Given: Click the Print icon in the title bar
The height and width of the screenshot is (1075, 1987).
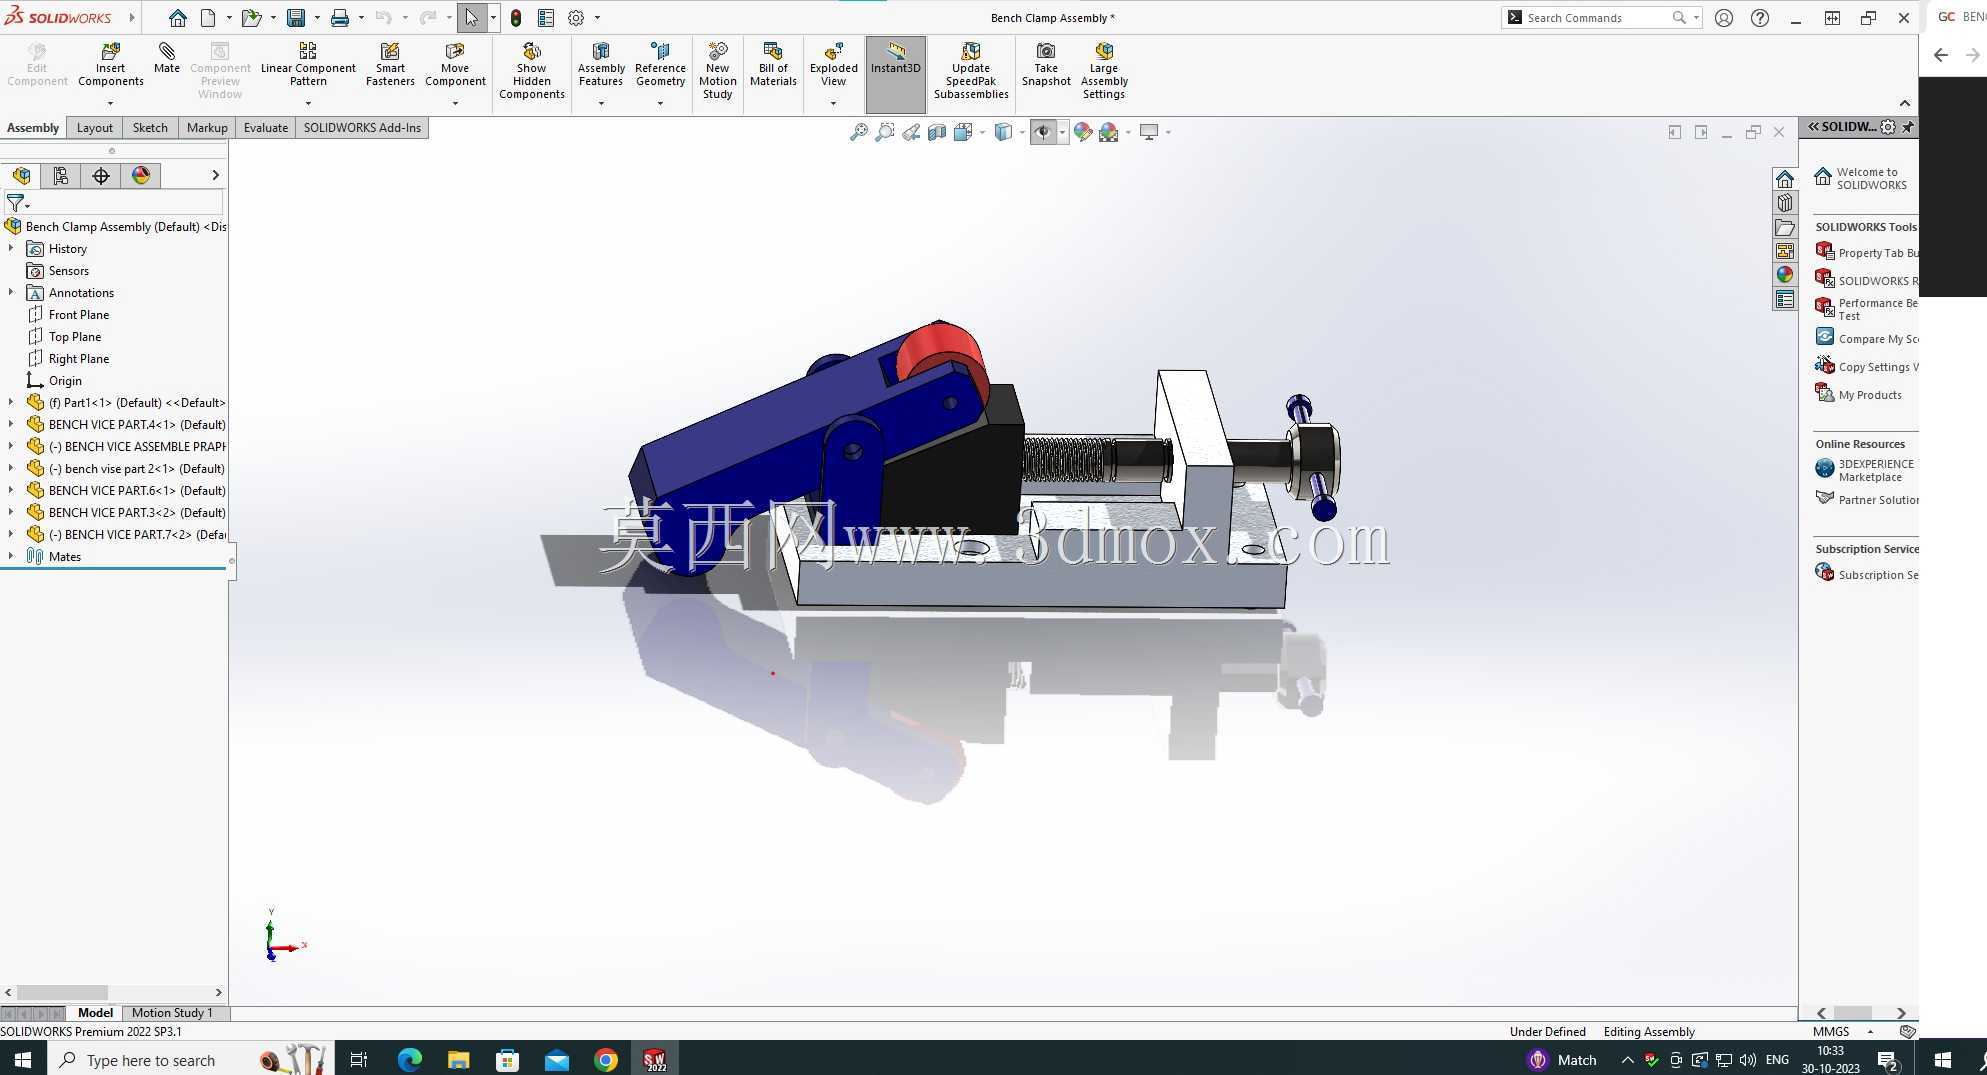Looking at the screenshot, I should [340, 18].
